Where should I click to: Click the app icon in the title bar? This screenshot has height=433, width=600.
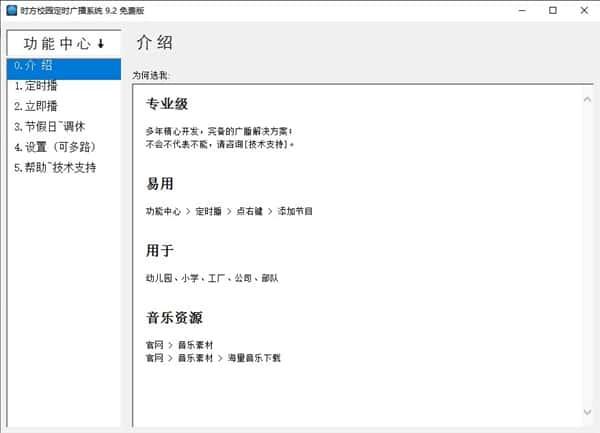coord(10,10)
